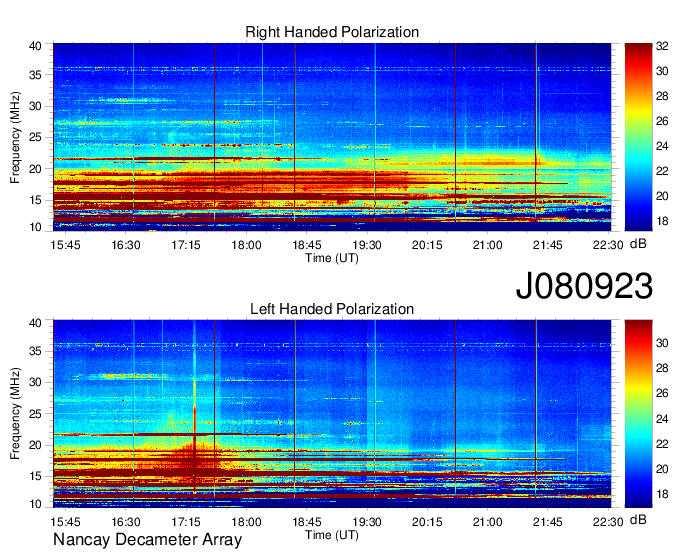Click the 20 MHz tick on right-handed plot
The image size is (680, 552).
[35, 169]
